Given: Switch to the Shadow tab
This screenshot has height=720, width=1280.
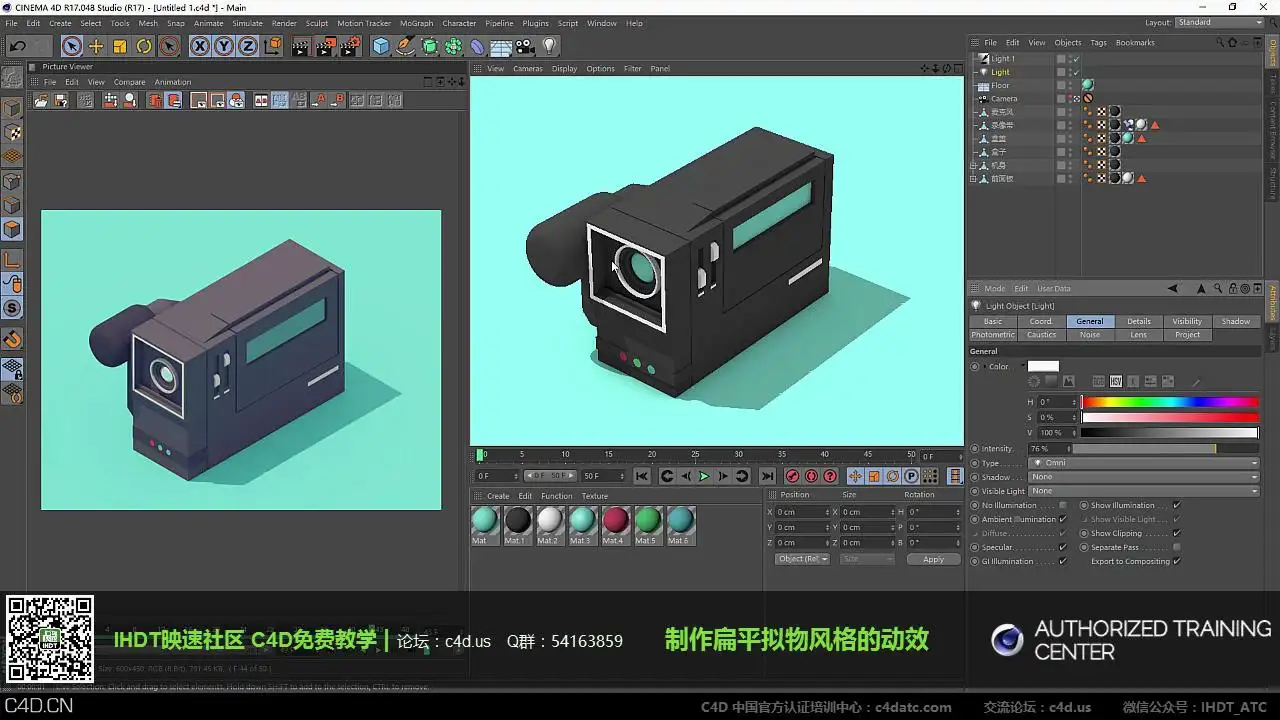Looking at the screenshot, I should tap(1236, 321).
